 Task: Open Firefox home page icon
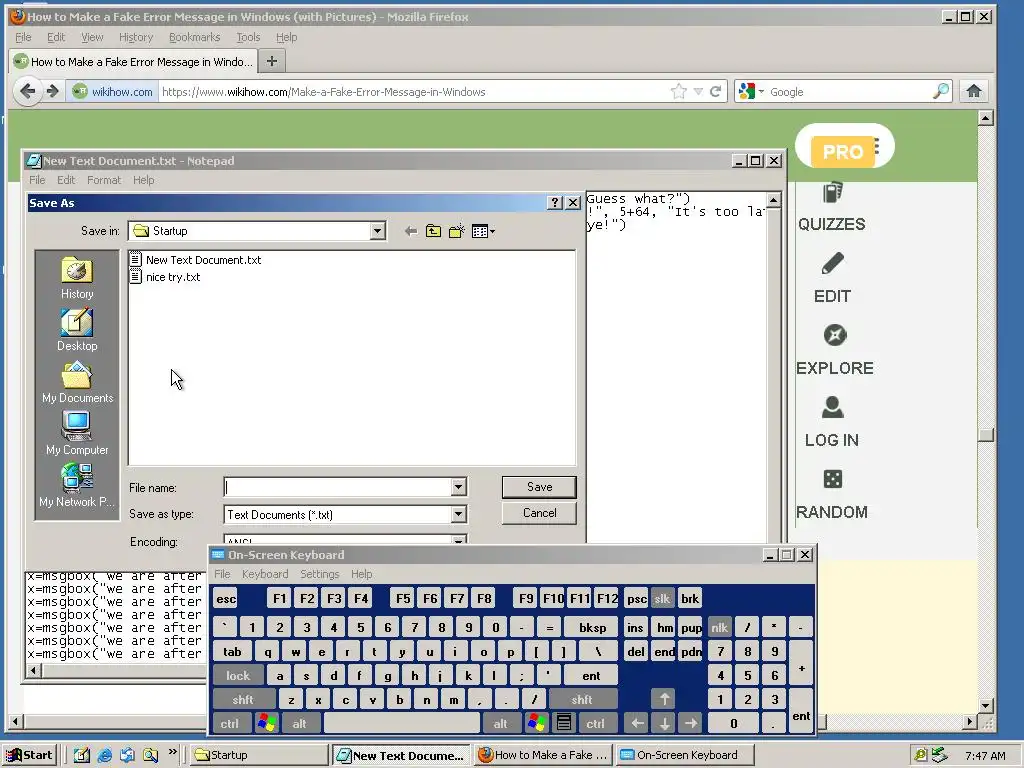pyautogui.click(x=974, y=91)
